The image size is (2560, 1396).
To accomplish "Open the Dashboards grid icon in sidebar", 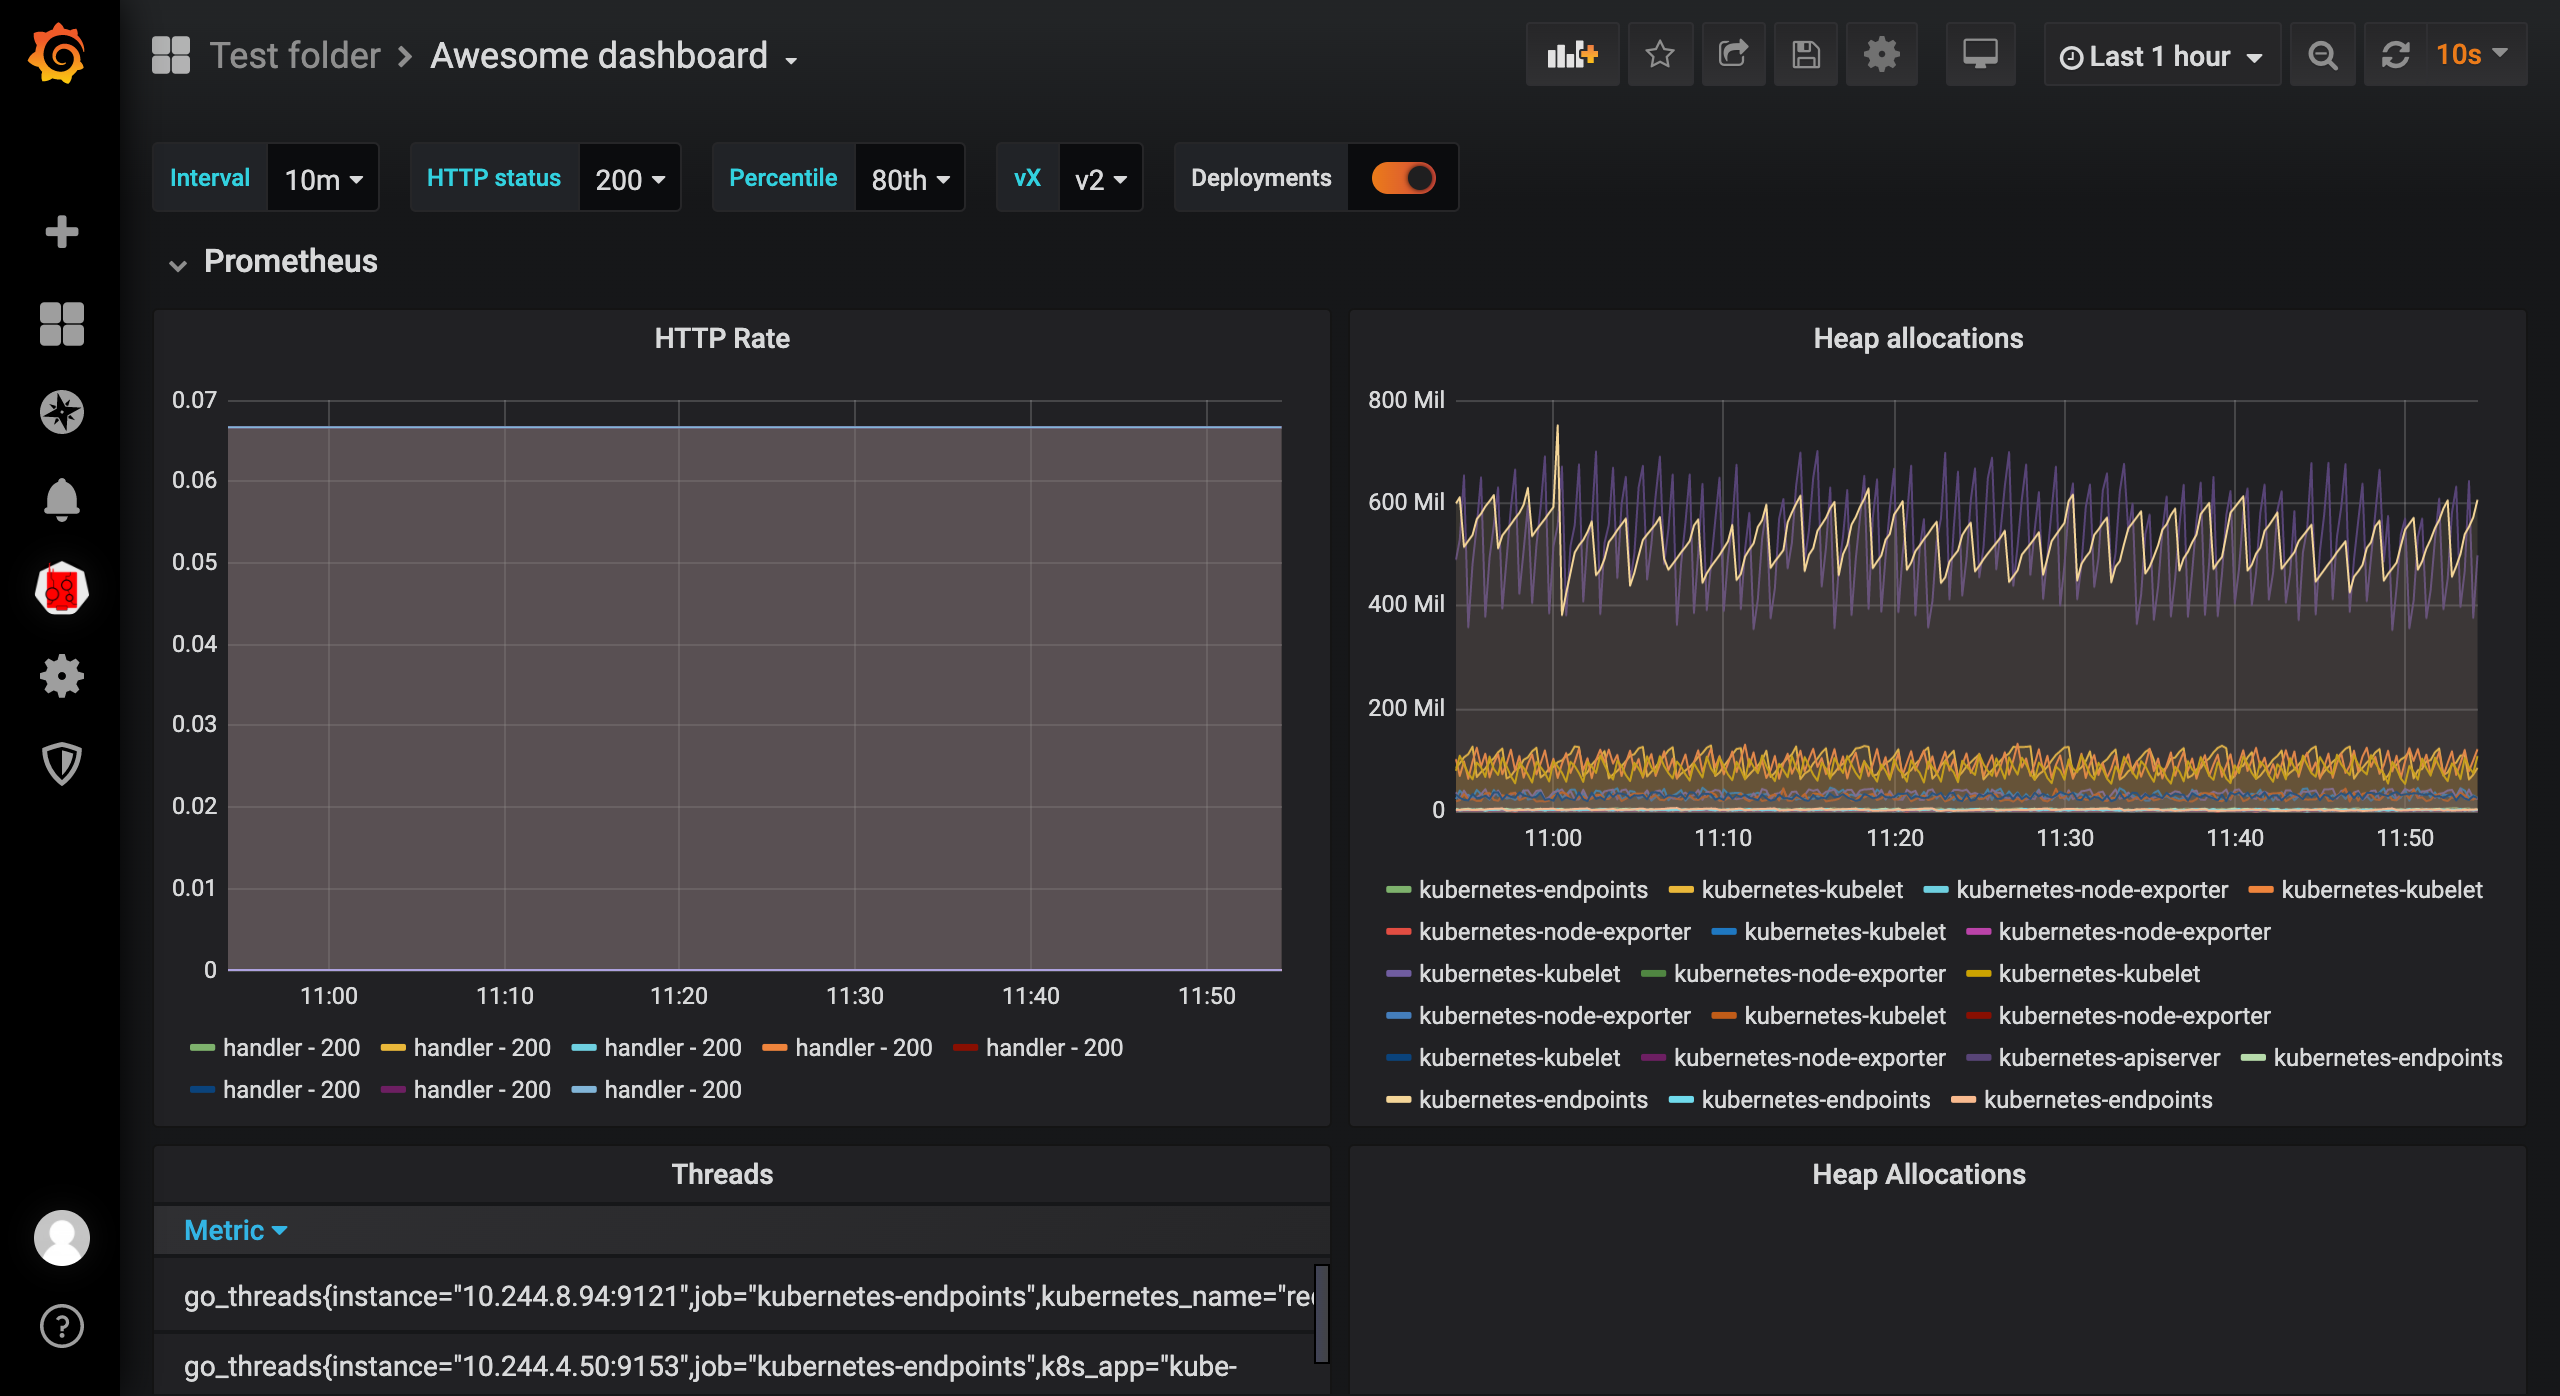I will click(x=61, y=324).
